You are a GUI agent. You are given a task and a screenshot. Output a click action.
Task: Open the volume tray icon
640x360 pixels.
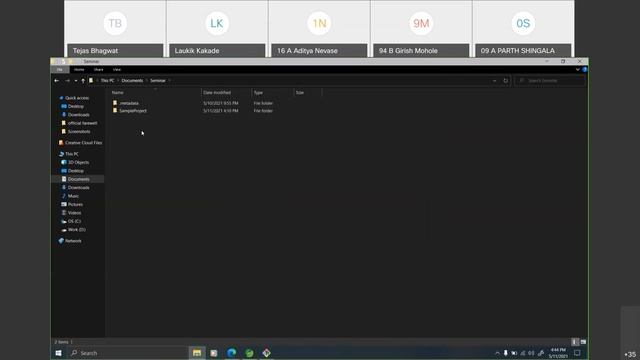(531, 353)
